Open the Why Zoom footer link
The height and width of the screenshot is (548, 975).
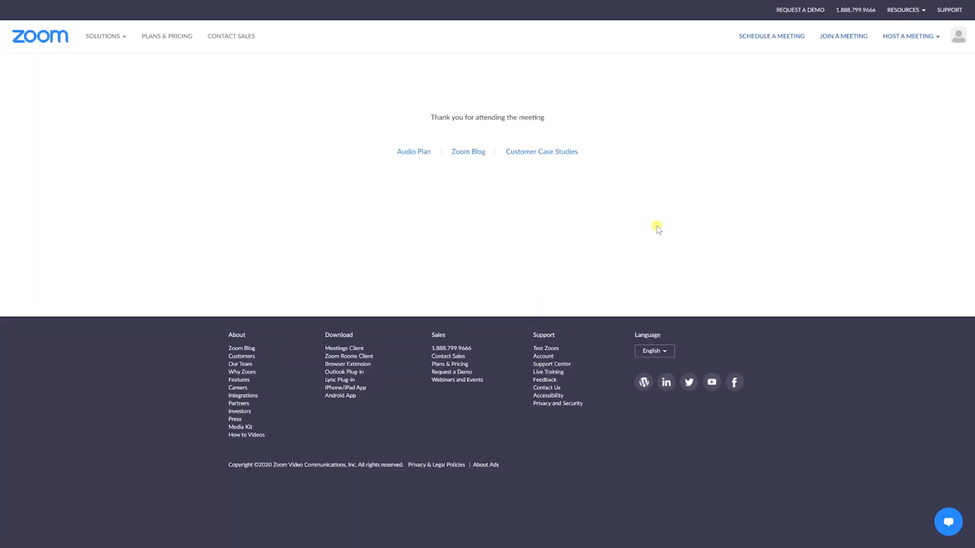(242, 372)
